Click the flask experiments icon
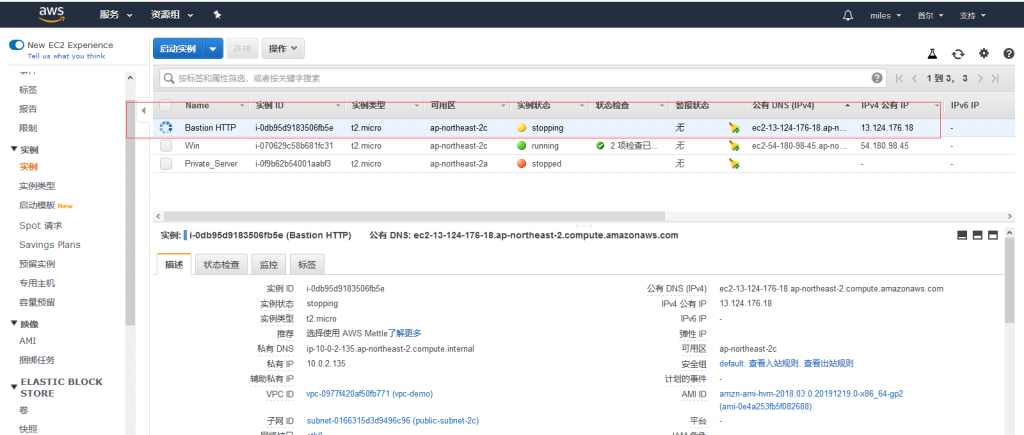This screenshot has height=435, width=1024. point(933,54)
